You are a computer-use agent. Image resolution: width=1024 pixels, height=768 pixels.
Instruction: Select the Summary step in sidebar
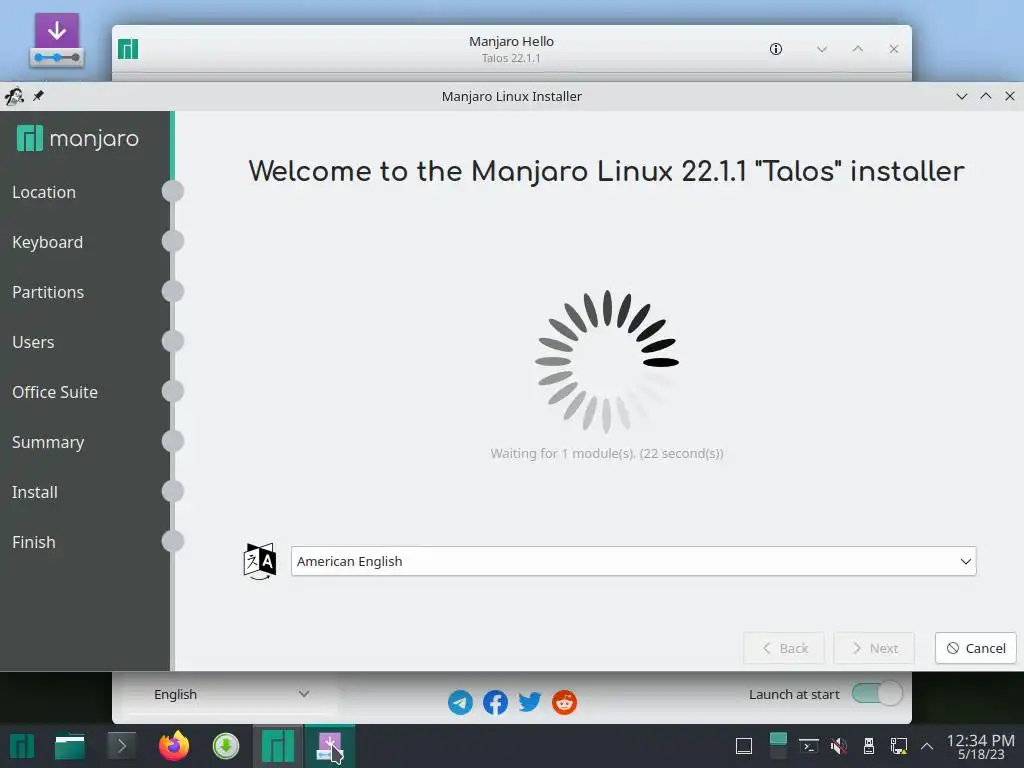tap(48, 442)
